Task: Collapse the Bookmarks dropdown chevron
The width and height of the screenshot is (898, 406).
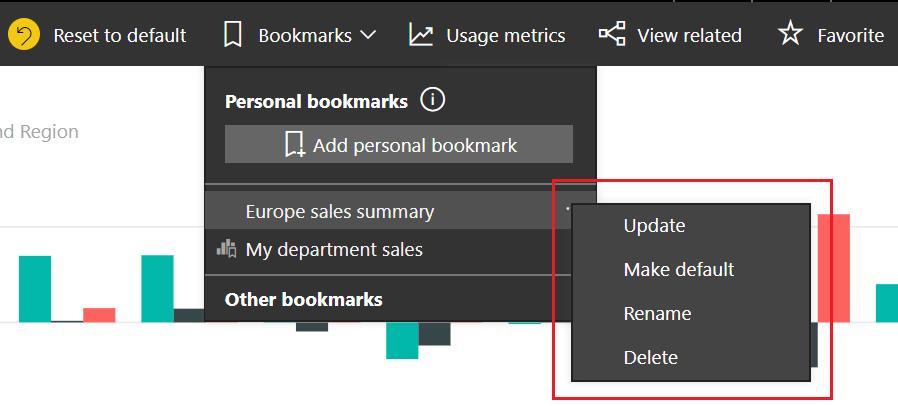Action: [367, 36]
